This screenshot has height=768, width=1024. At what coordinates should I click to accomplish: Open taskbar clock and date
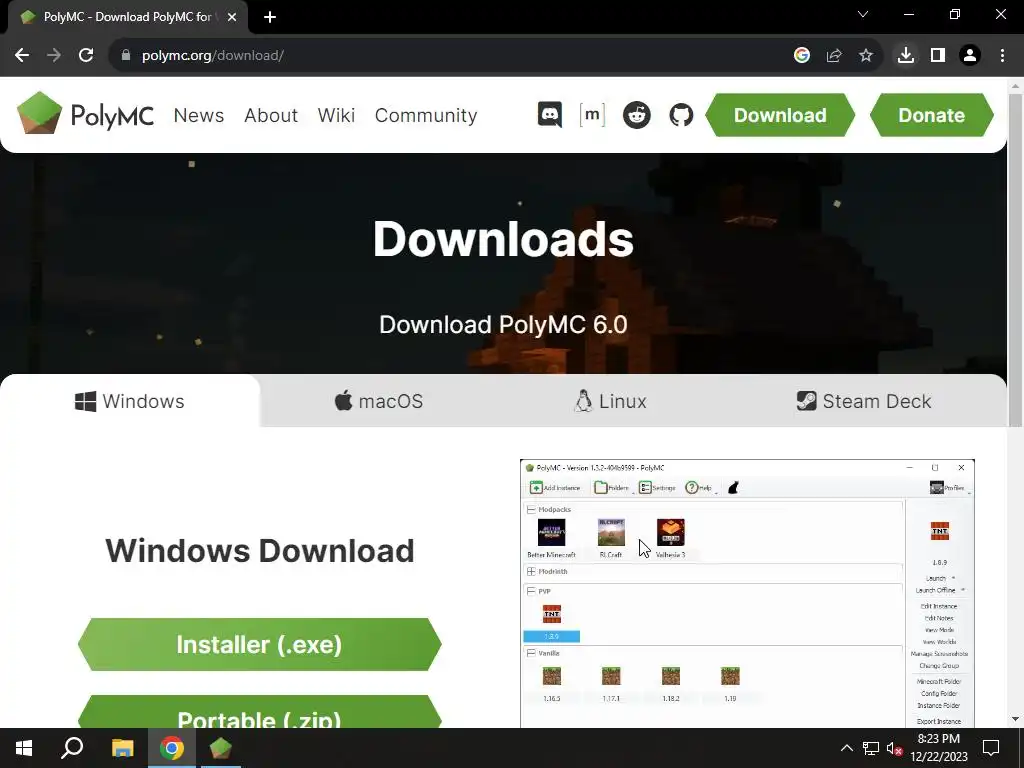tap(939, 748)
